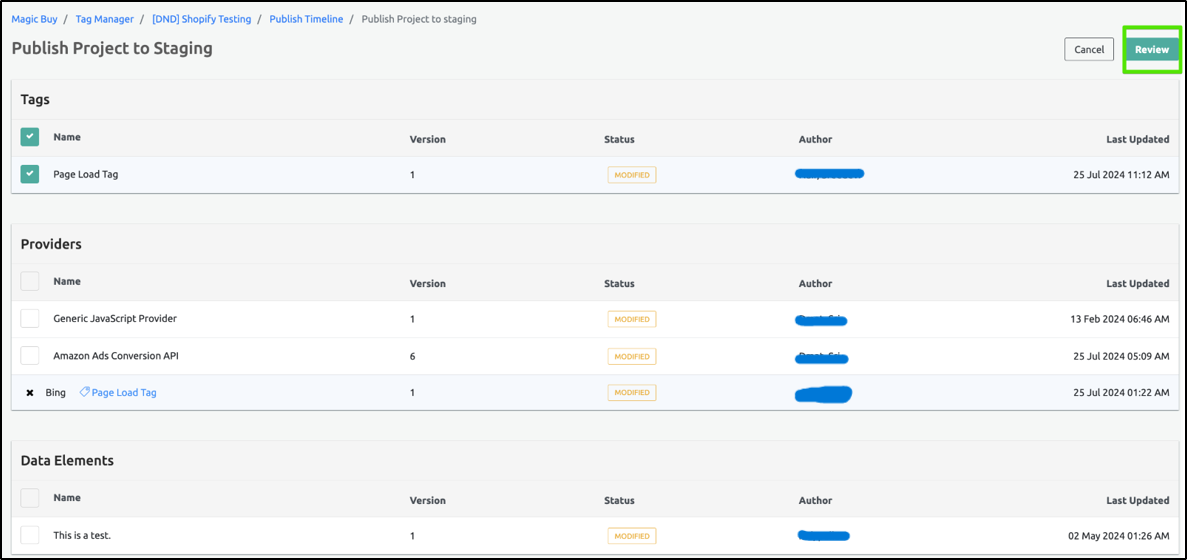Click the tag icon in the Bing row

pyautogui.click(x=84, y=393)
